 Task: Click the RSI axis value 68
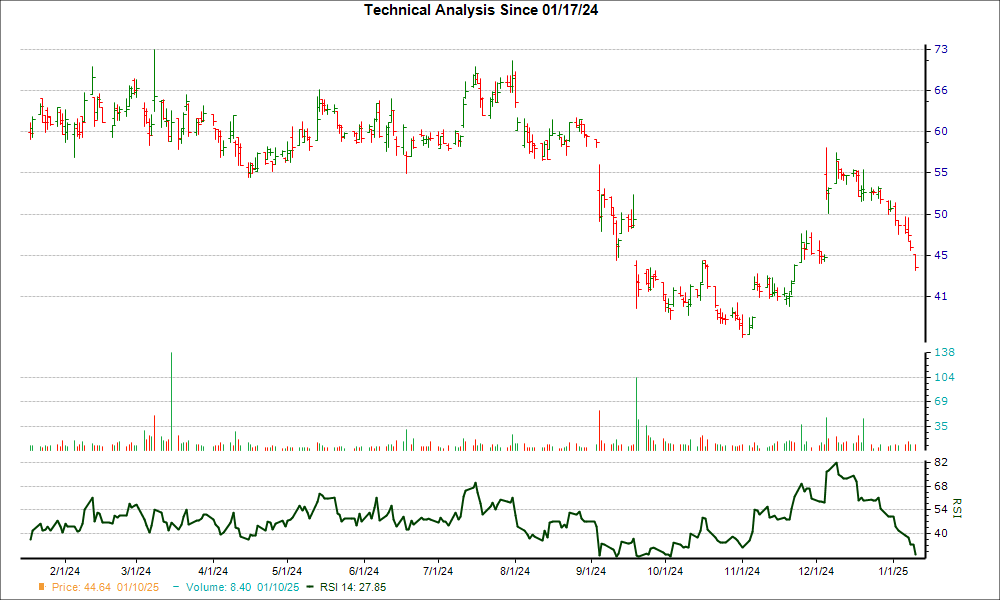941,486
